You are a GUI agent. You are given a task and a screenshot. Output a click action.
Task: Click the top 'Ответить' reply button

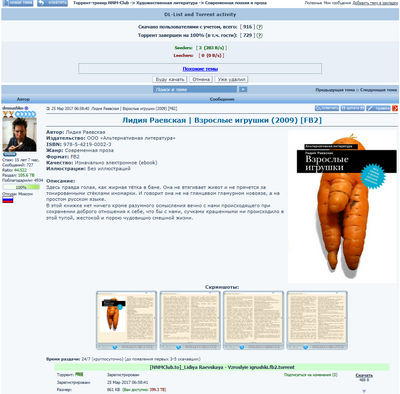tap(52, 3)
